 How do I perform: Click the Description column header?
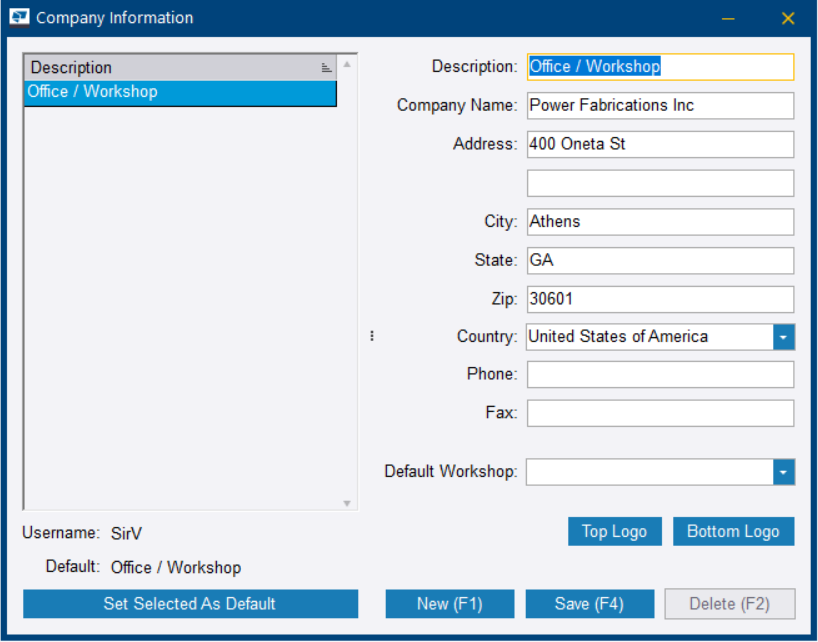click(170, 68)
